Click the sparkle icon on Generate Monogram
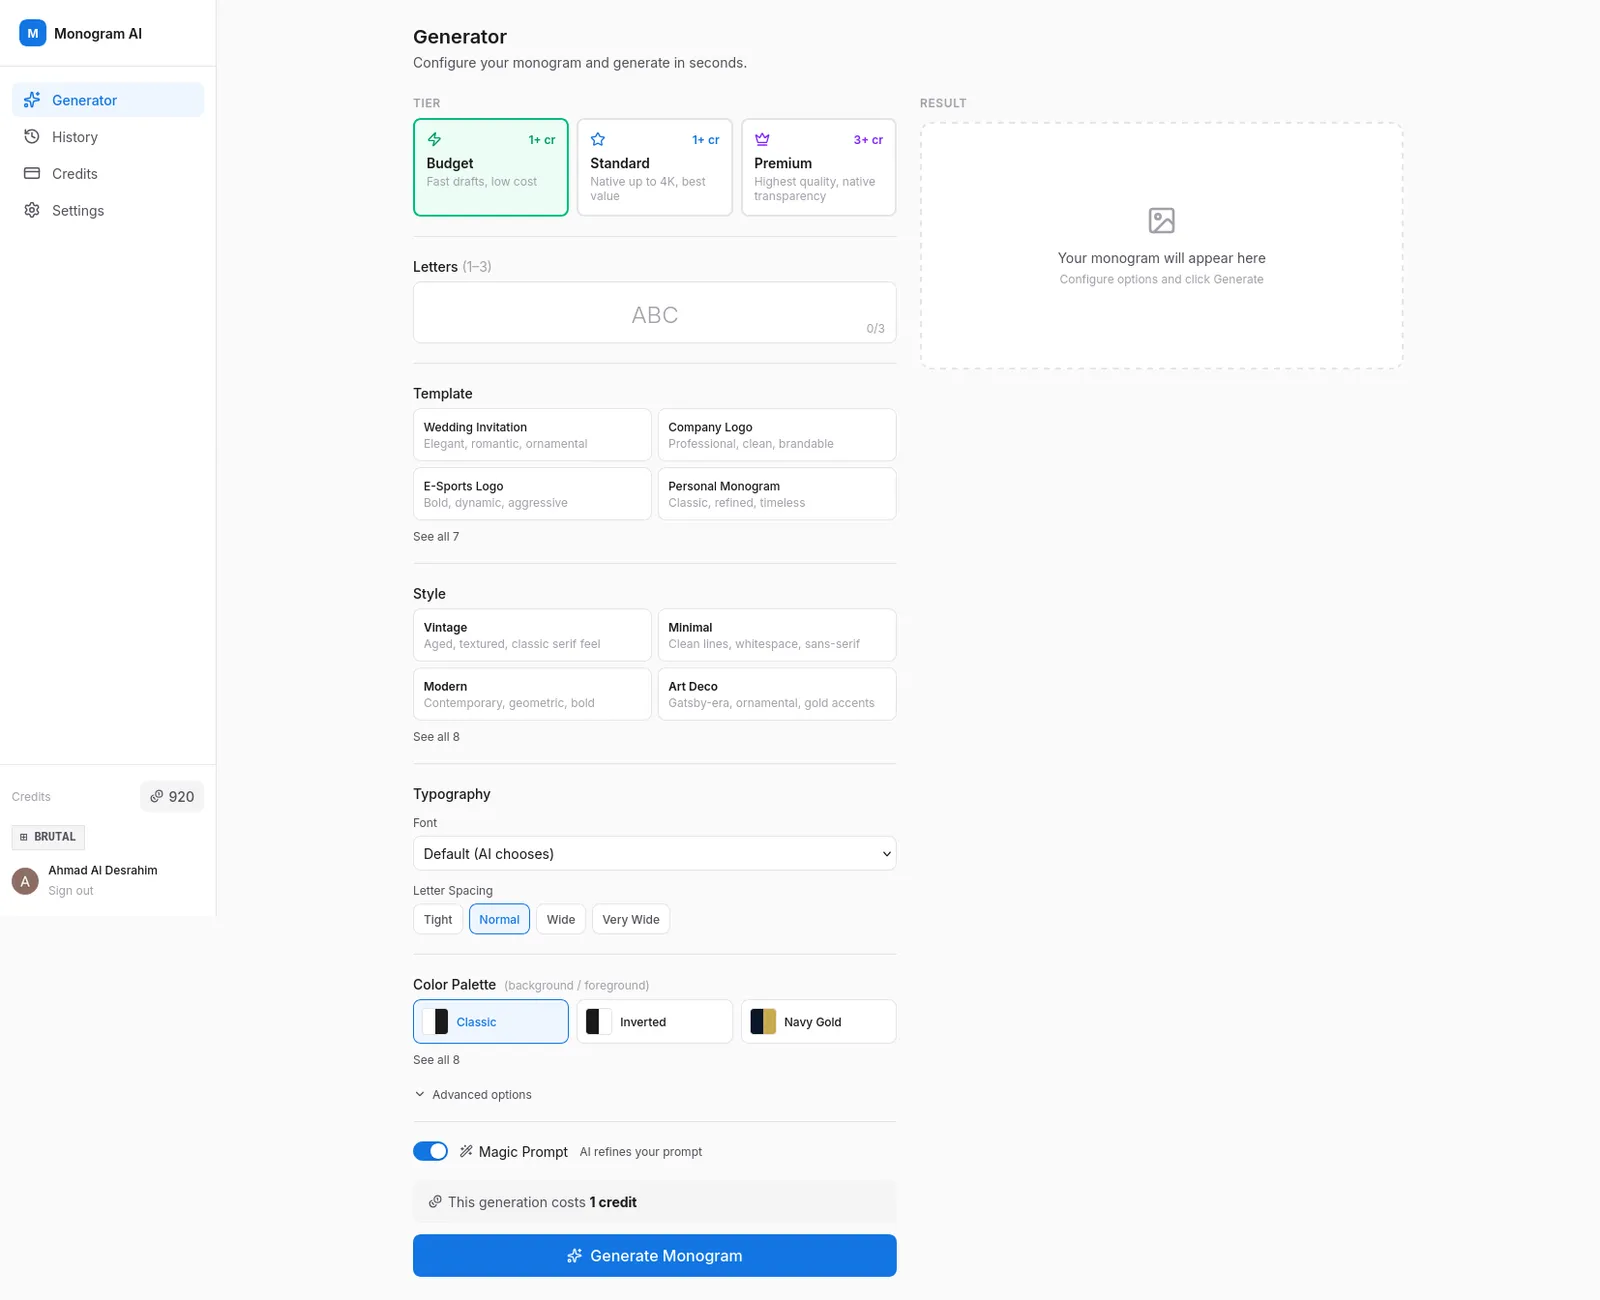This screenshot has height=1300, width=1600. coord(574,1256)
